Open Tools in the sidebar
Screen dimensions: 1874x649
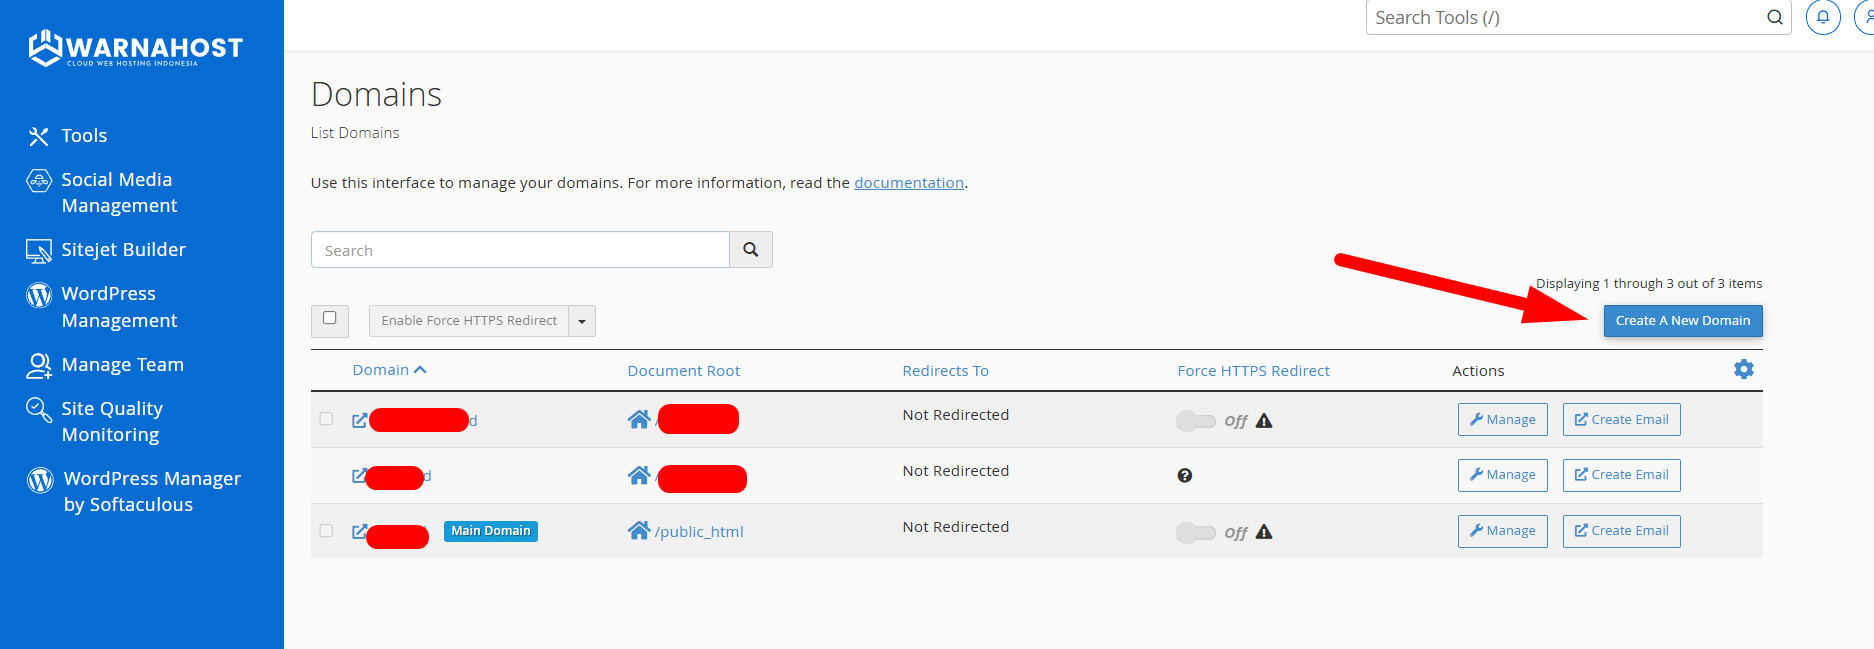tap(84, 136)
